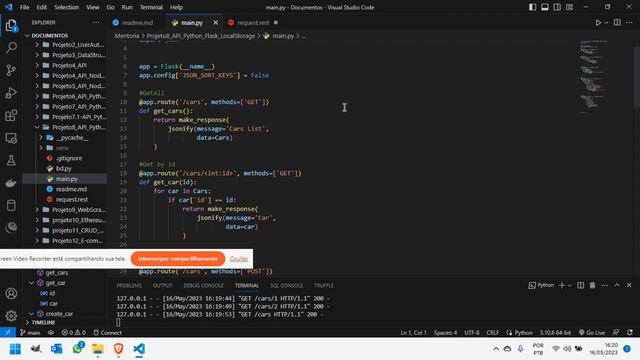640x360 pixels.
Task: Open the notifications bell in status bar
Action: coord(630,332)
